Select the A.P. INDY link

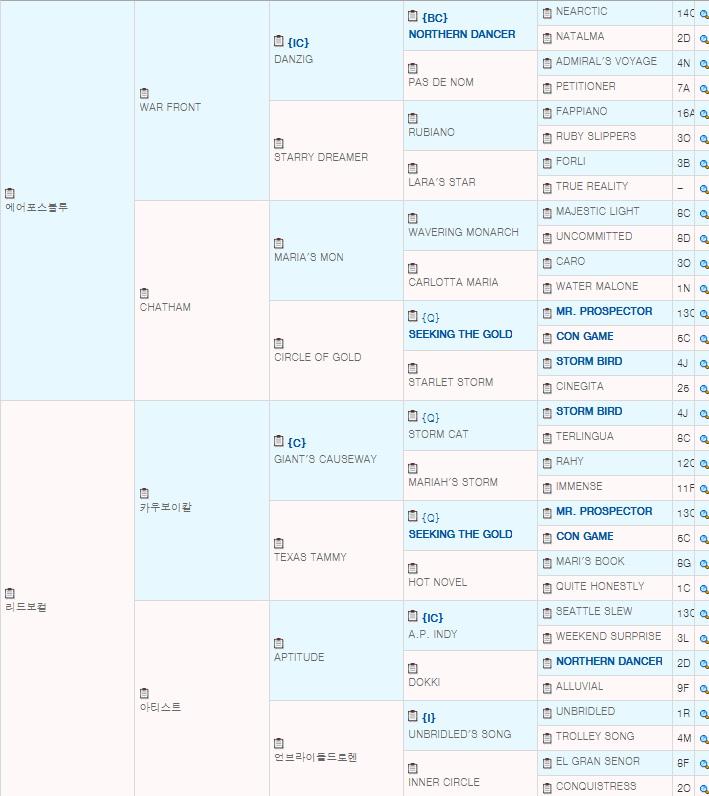point(432,634)
